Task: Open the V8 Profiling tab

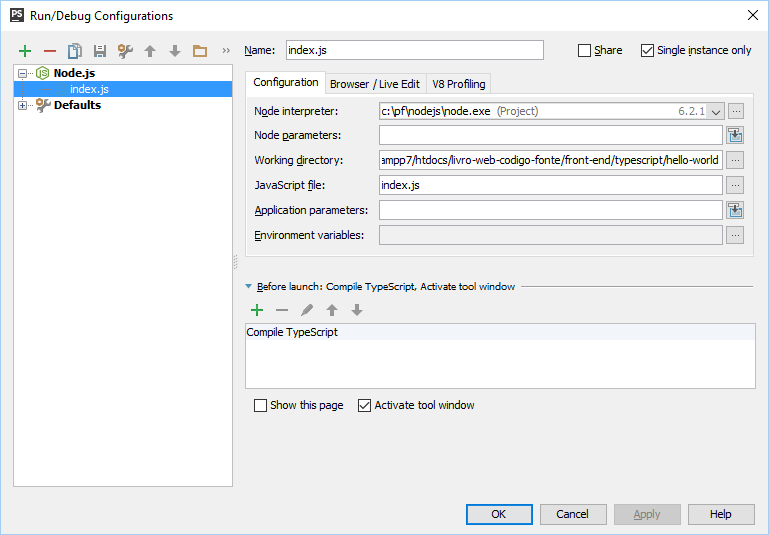Action: 459,84
